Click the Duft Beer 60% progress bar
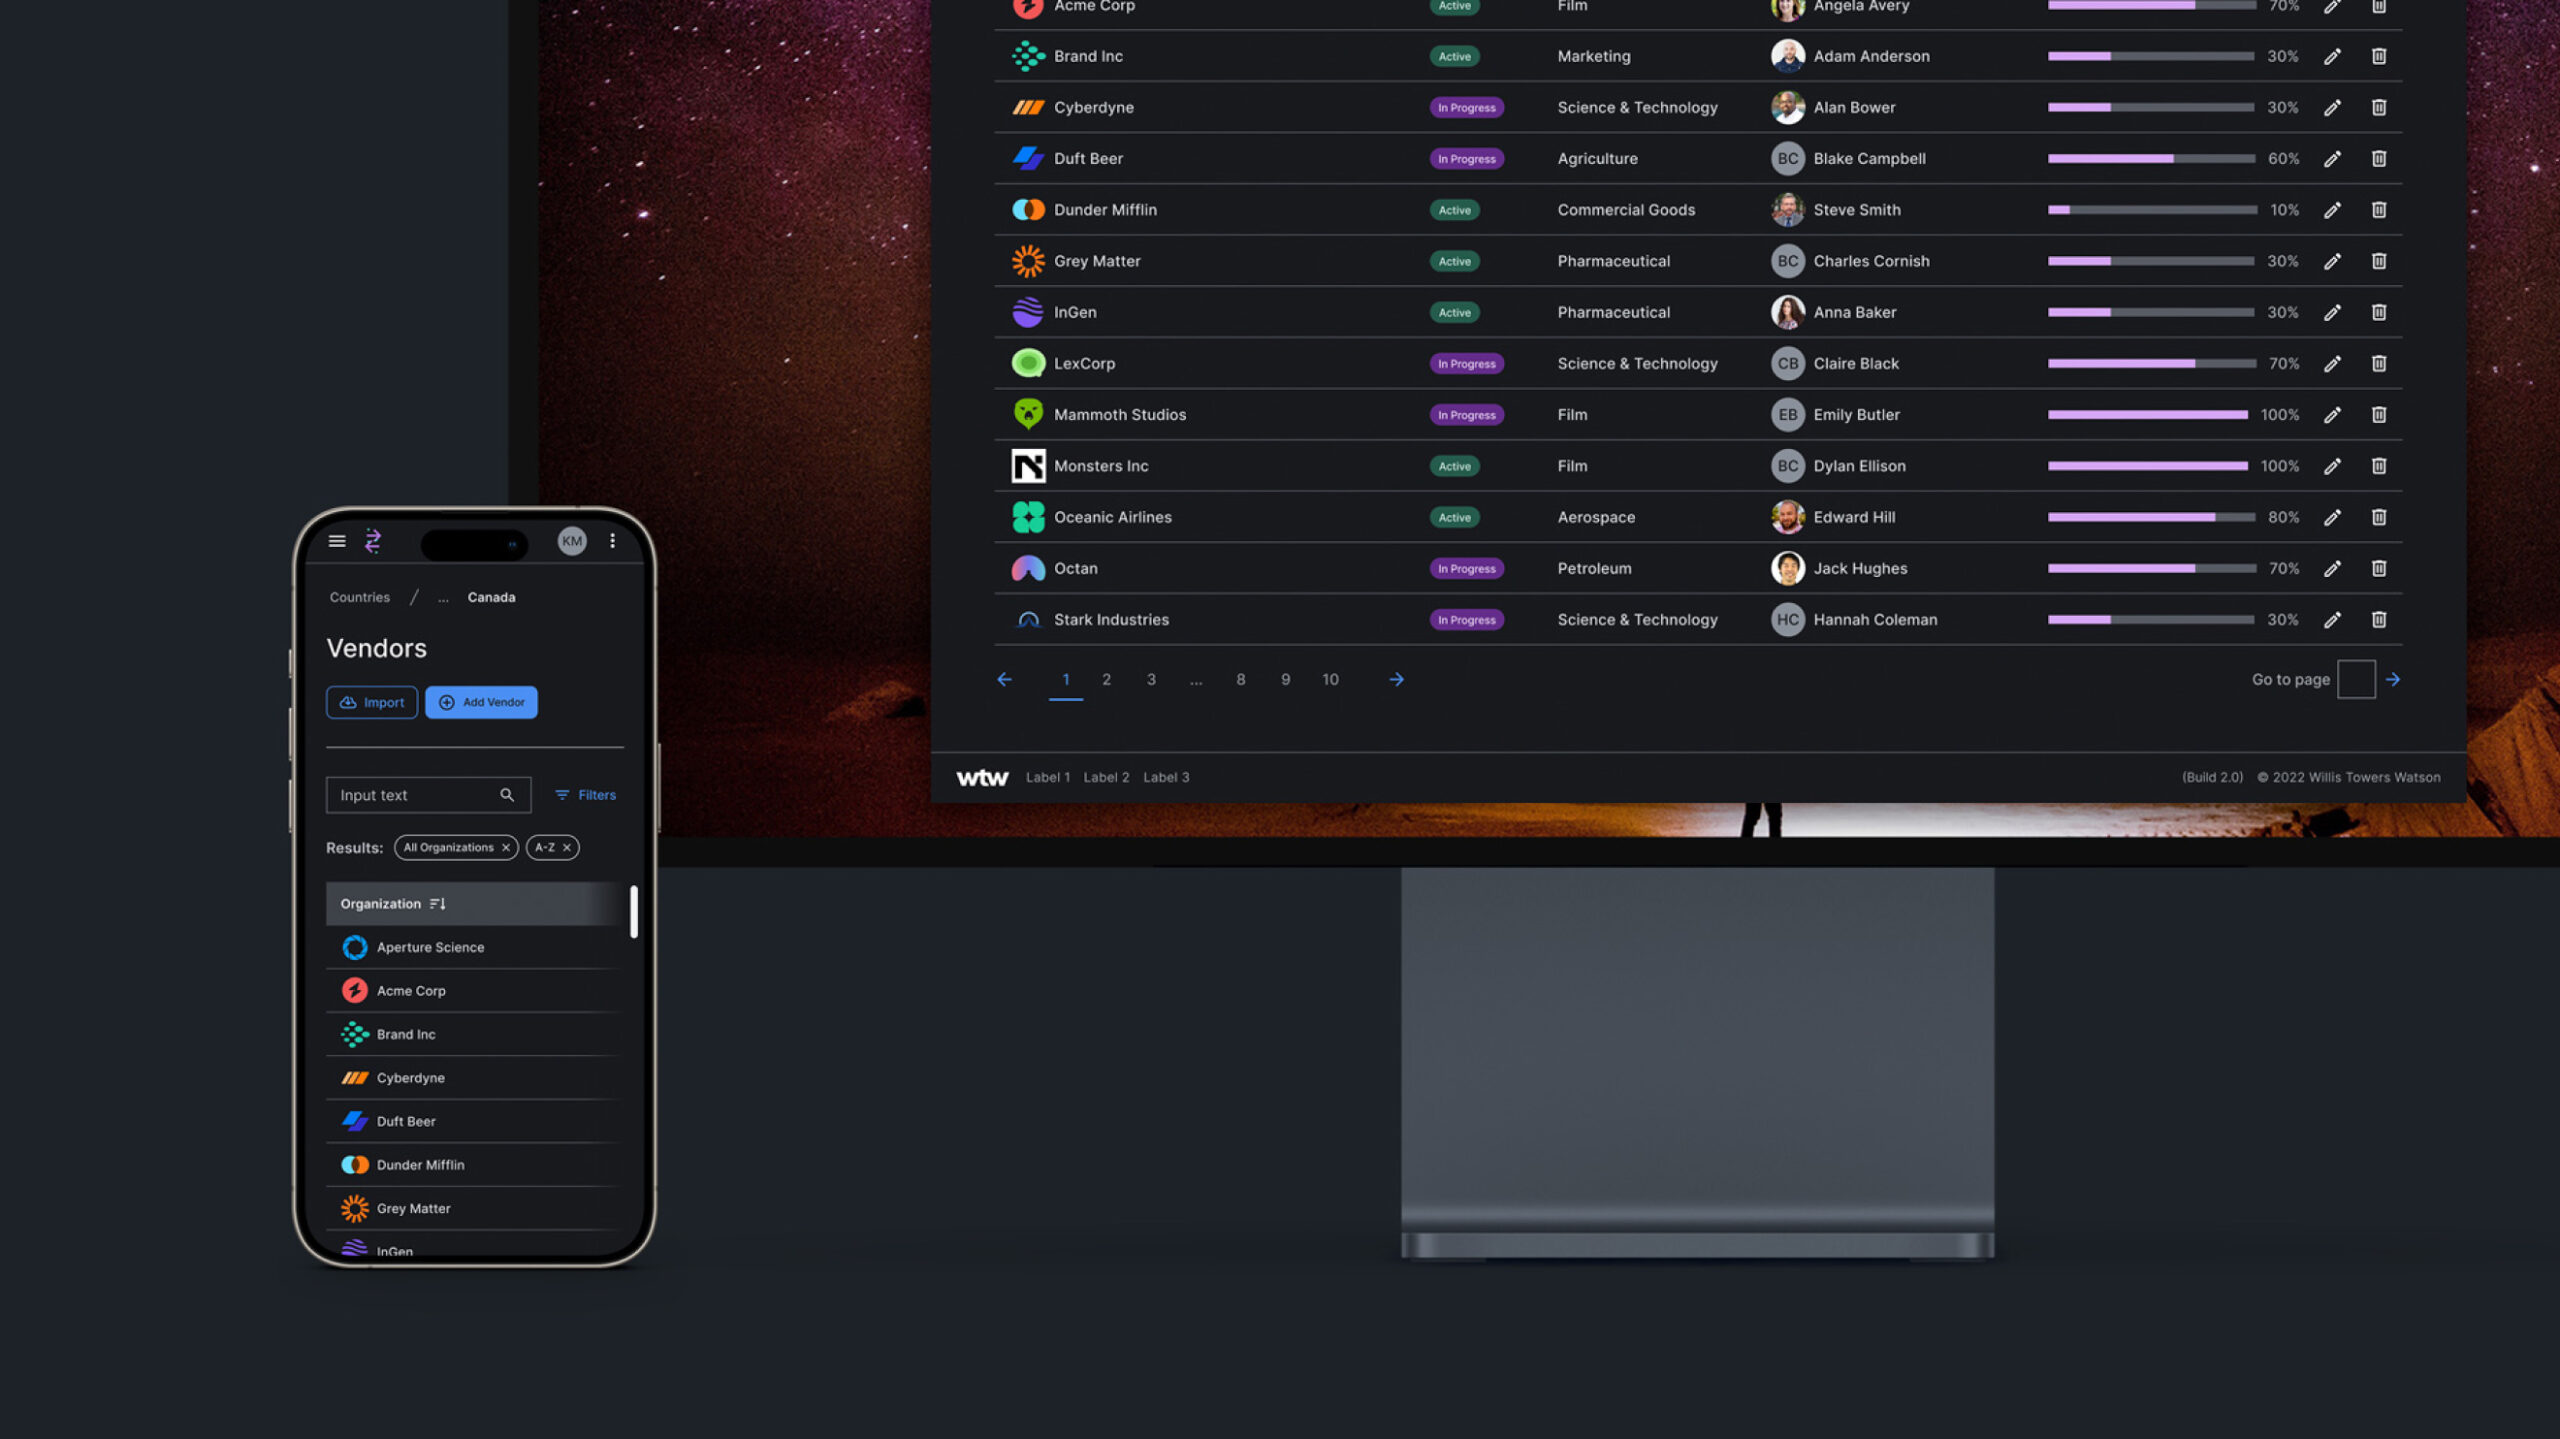This screenshot has width=2560, height=1439. [2151, 158]
